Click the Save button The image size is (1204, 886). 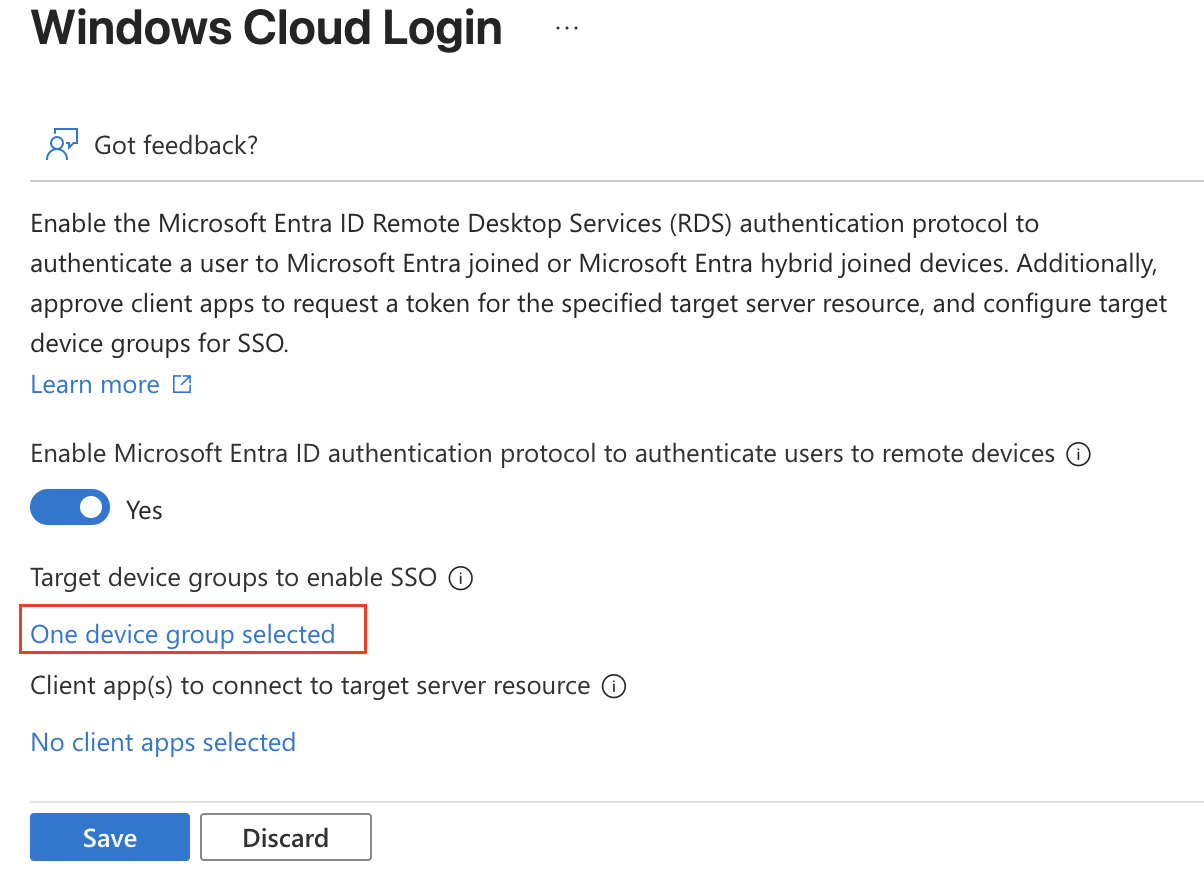coord(110,837)
